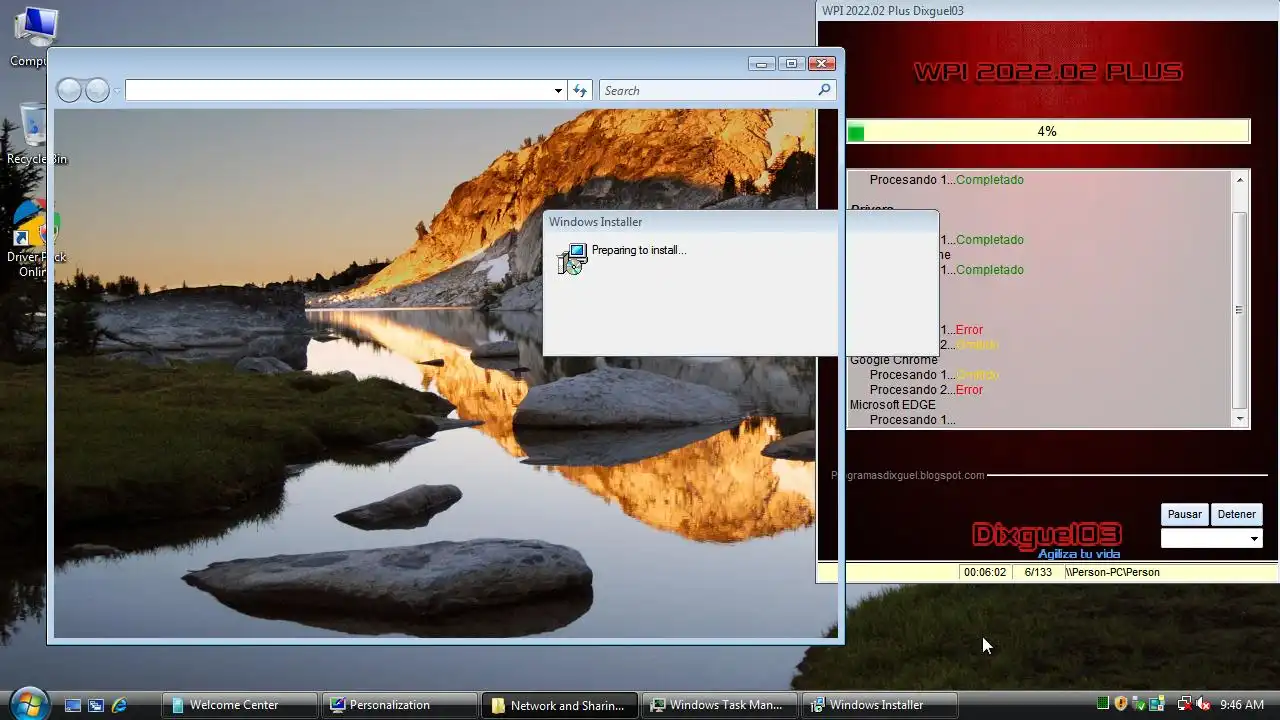
Task: Close the Explorer window
Action: point(821,64)
